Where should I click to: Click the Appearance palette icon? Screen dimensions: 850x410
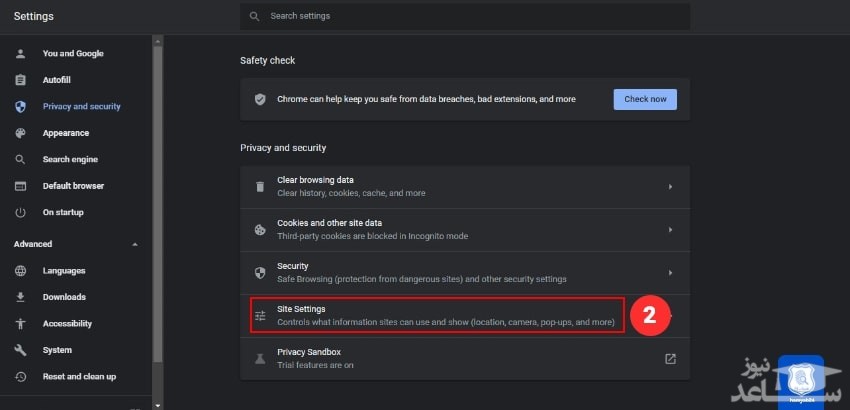pyautogui.click(x=20, y=133)
